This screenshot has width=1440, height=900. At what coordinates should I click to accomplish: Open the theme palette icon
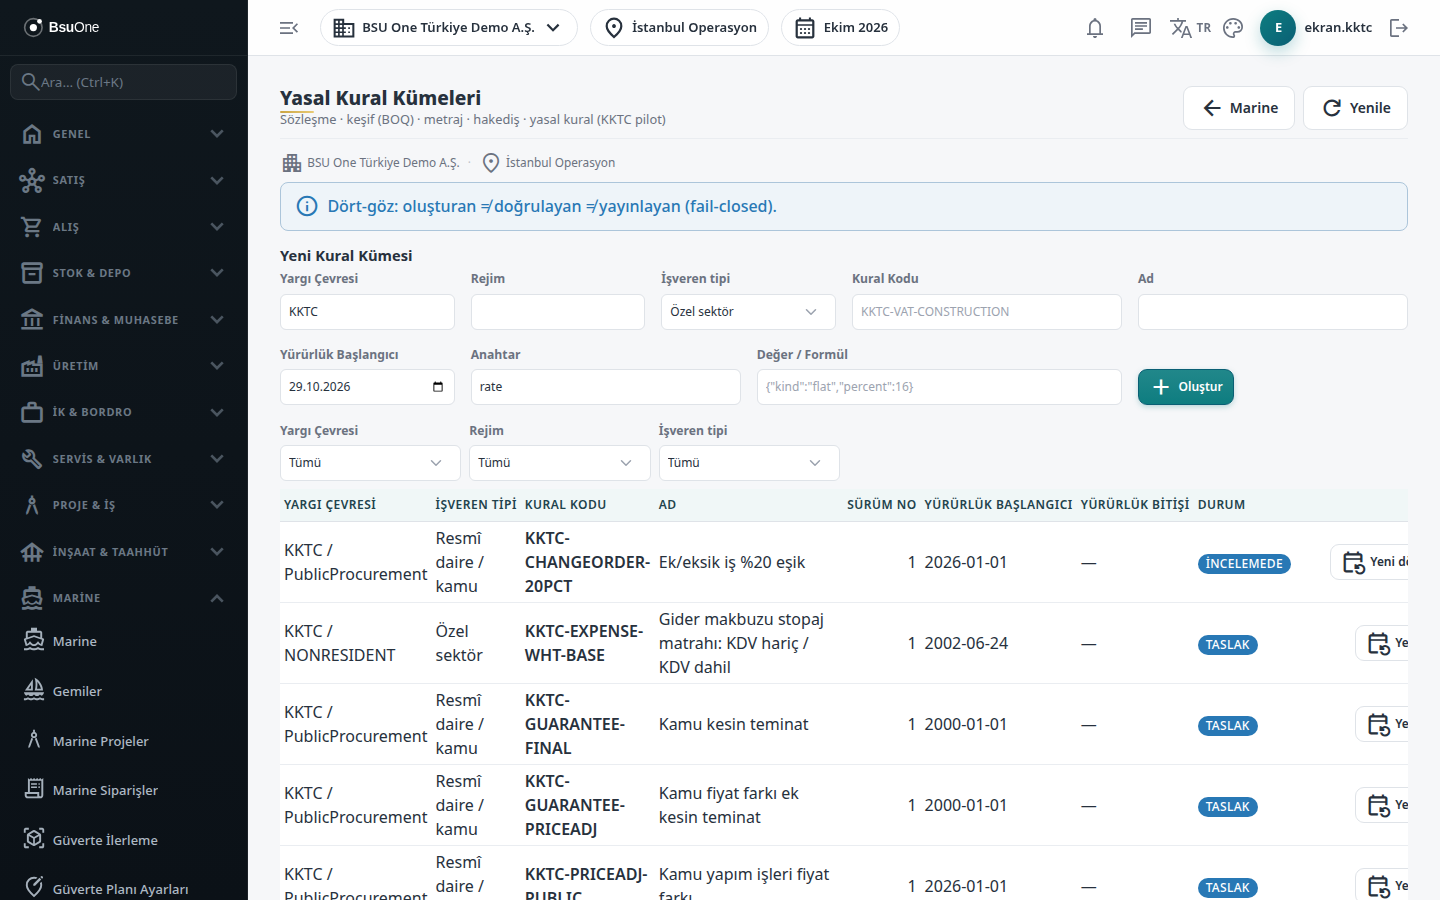[x=1233, y=28]
